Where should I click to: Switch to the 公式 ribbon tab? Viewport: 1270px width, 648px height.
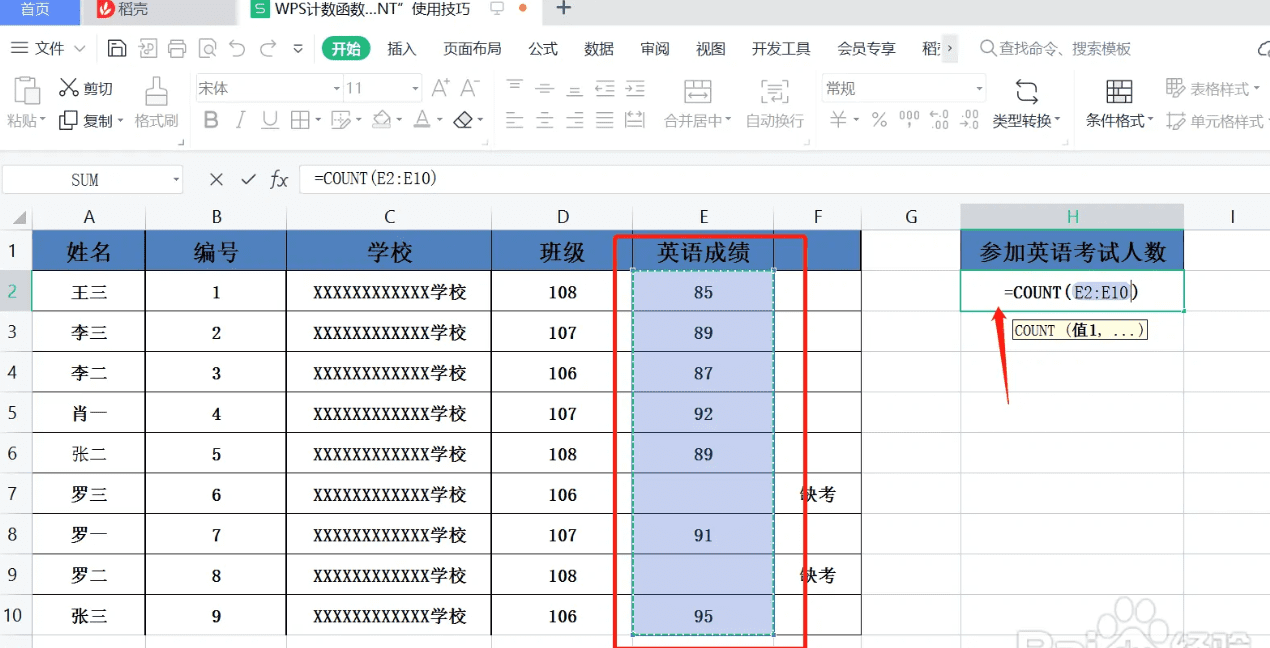click(x=543, y=47)
